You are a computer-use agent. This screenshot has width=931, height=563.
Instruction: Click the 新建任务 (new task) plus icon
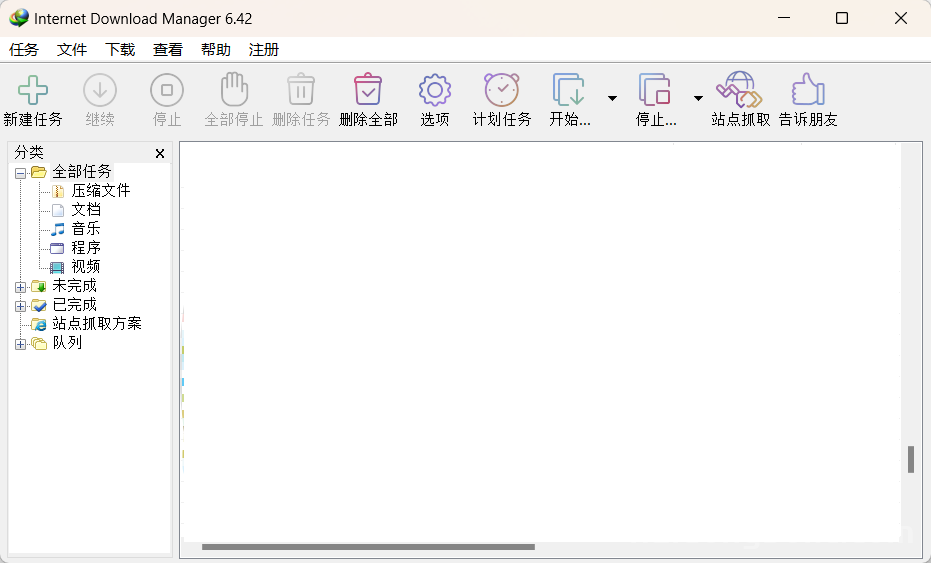coord(33,90)
